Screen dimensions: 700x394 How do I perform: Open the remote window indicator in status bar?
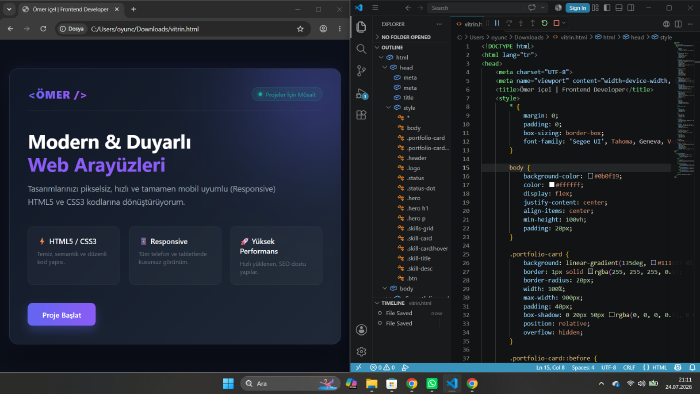tap(358, 368)
